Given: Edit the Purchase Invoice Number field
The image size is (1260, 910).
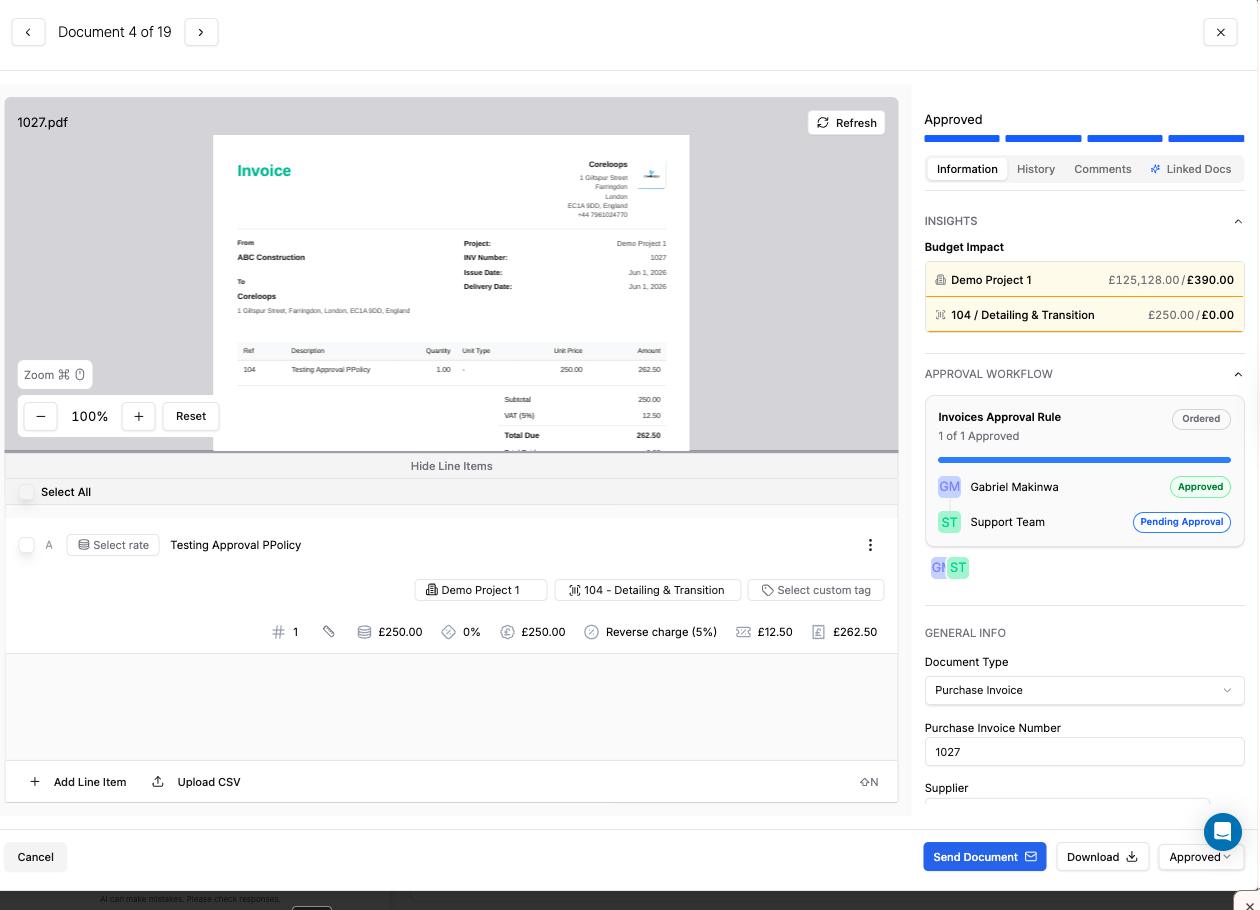Looking at the screenshot, I should (1084, 752).
